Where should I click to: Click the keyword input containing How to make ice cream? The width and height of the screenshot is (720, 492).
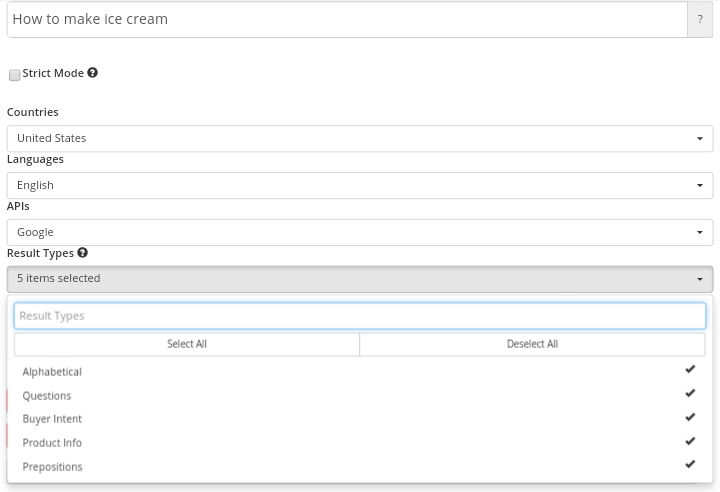(x=345, y=19)
